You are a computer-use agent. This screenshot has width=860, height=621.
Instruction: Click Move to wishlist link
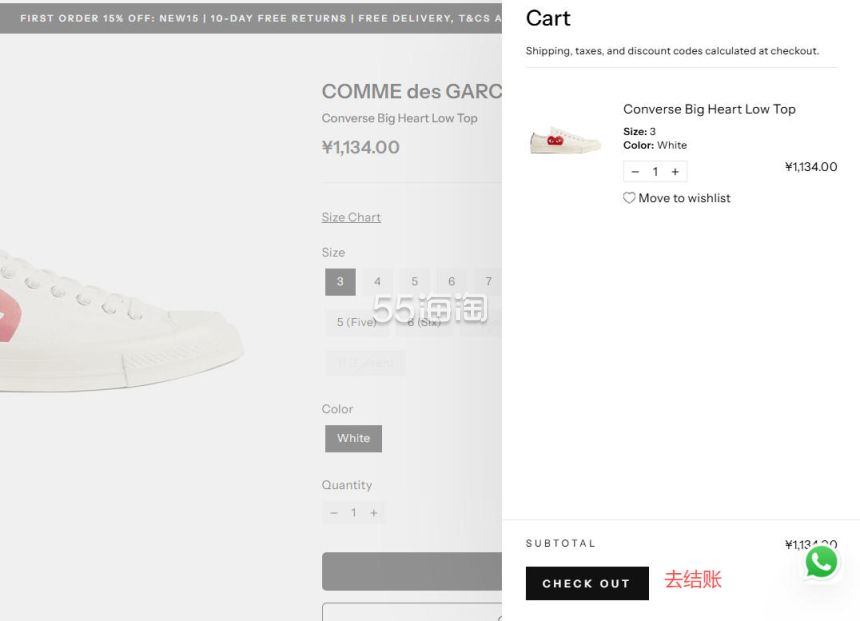(684, 198)
